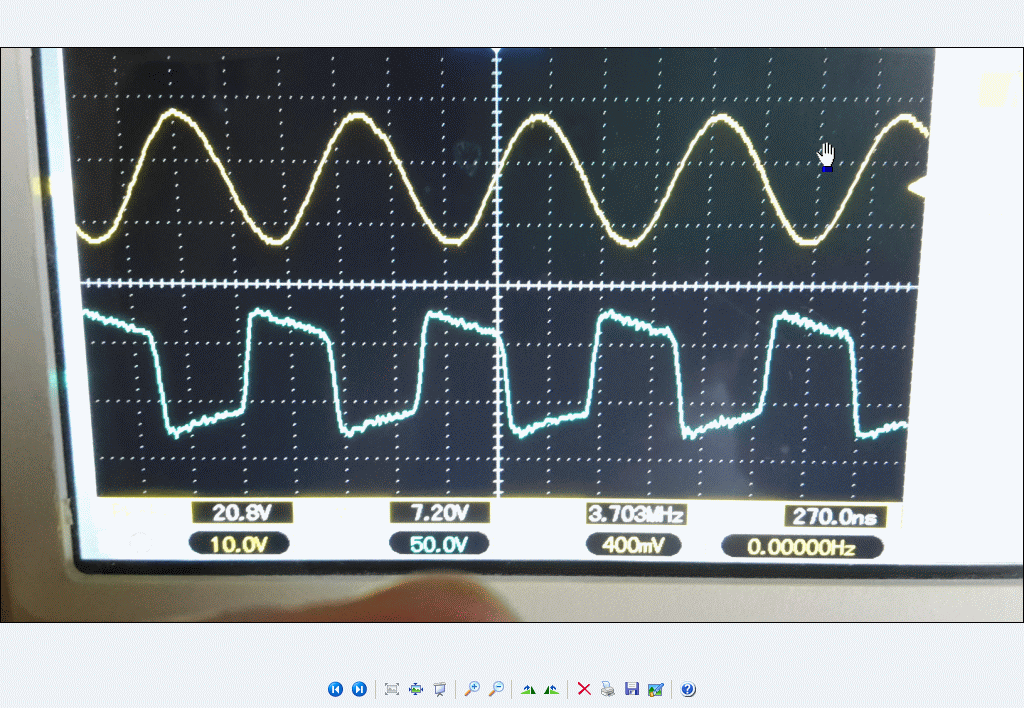Click the cyan 50.0V channel scale label
1024x708 pixels.
(x=439, y=544)
